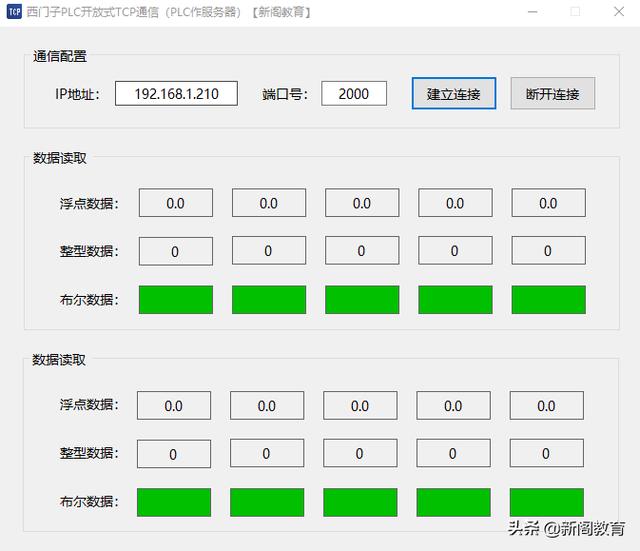640x551 pixels.
Task: Focus the 端口号 field showing 2000
Action: (354, 93)
